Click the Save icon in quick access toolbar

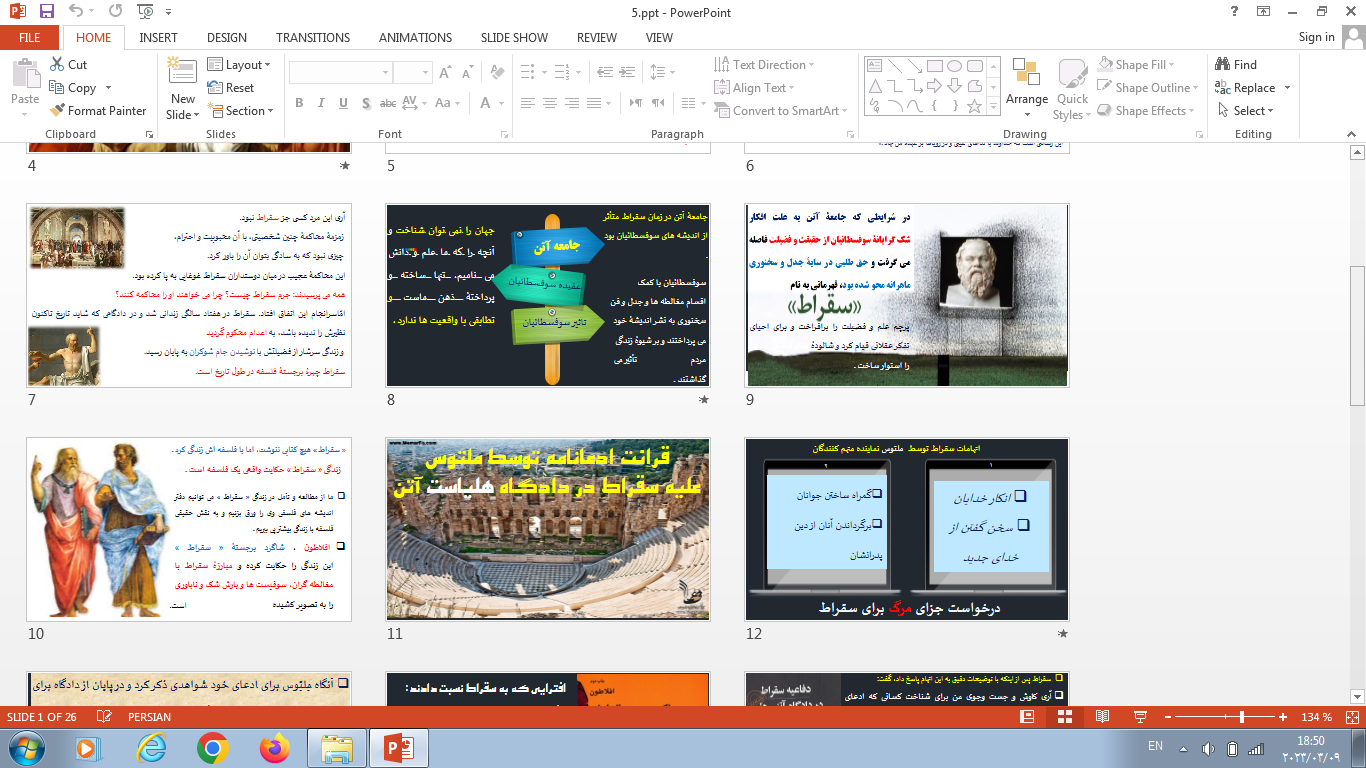[x=46, y=12]
